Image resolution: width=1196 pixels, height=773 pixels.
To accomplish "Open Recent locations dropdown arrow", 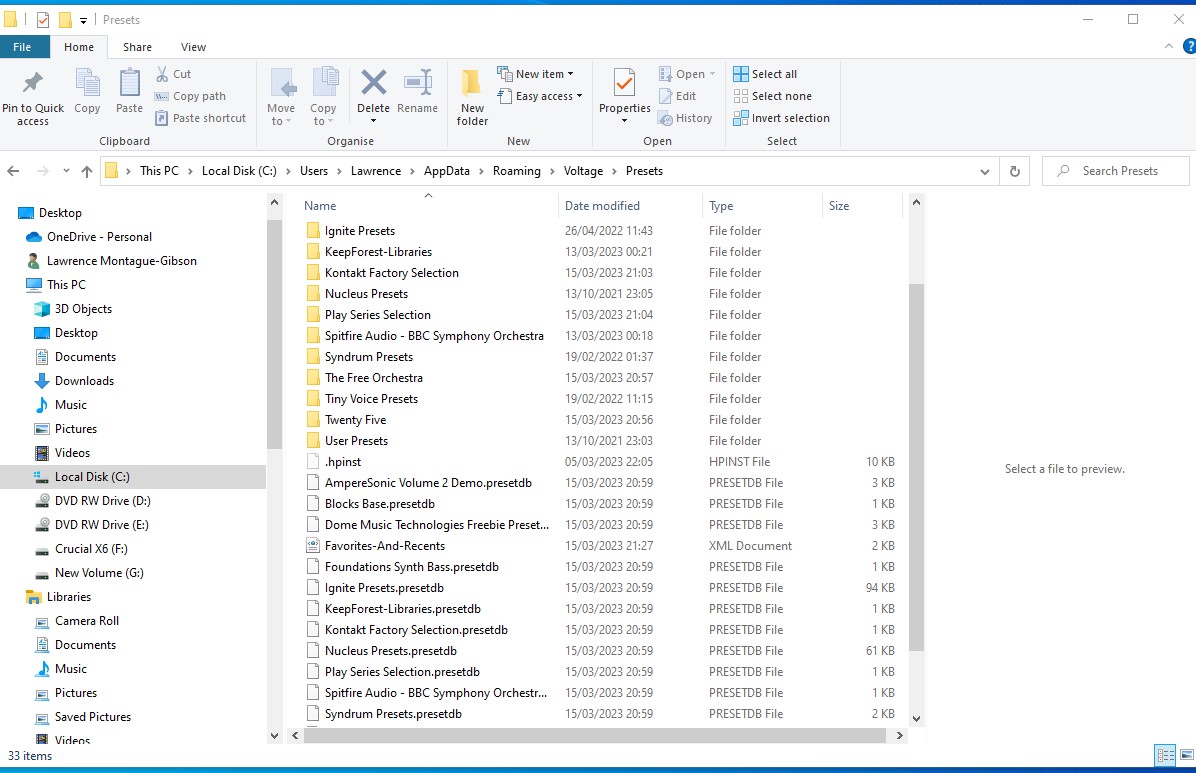I will coord(66,171).
